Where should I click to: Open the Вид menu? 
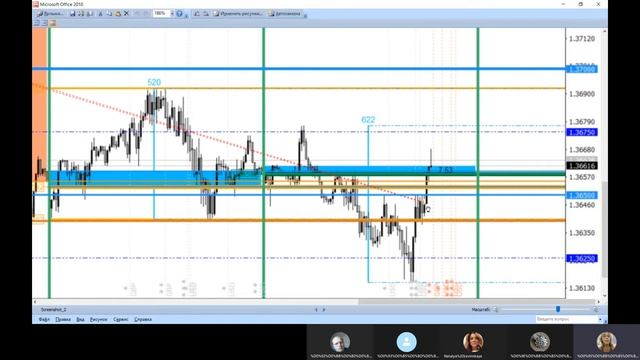click(x=80, y=319)
